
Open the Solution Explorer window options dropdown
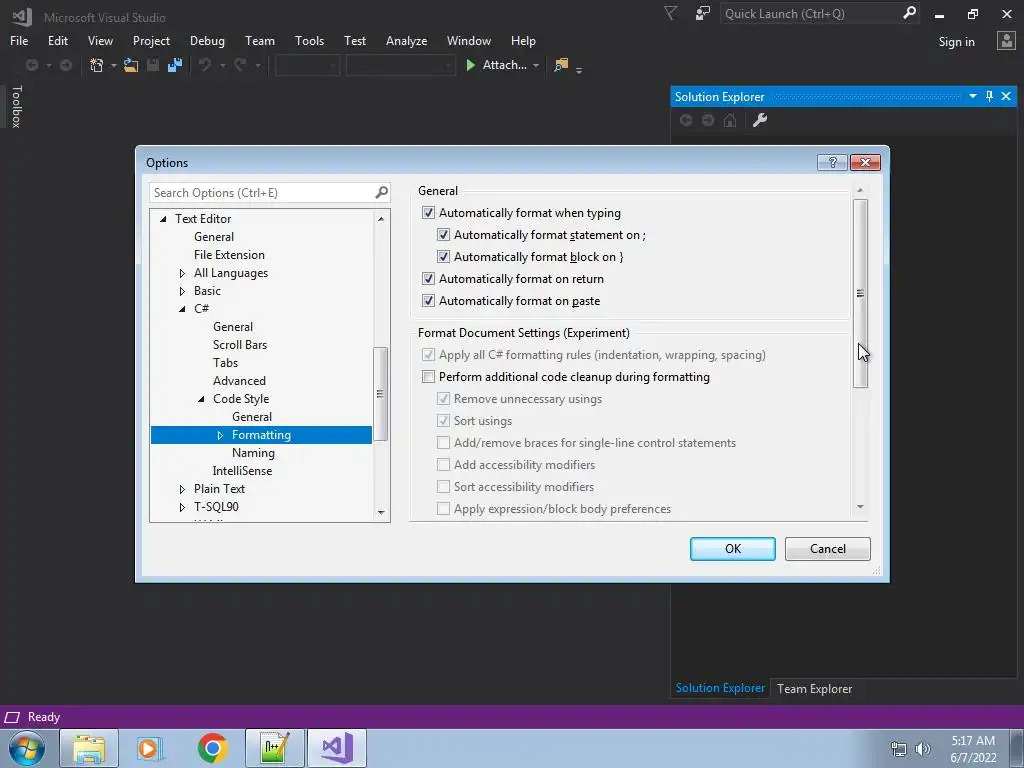coord(972,97)
